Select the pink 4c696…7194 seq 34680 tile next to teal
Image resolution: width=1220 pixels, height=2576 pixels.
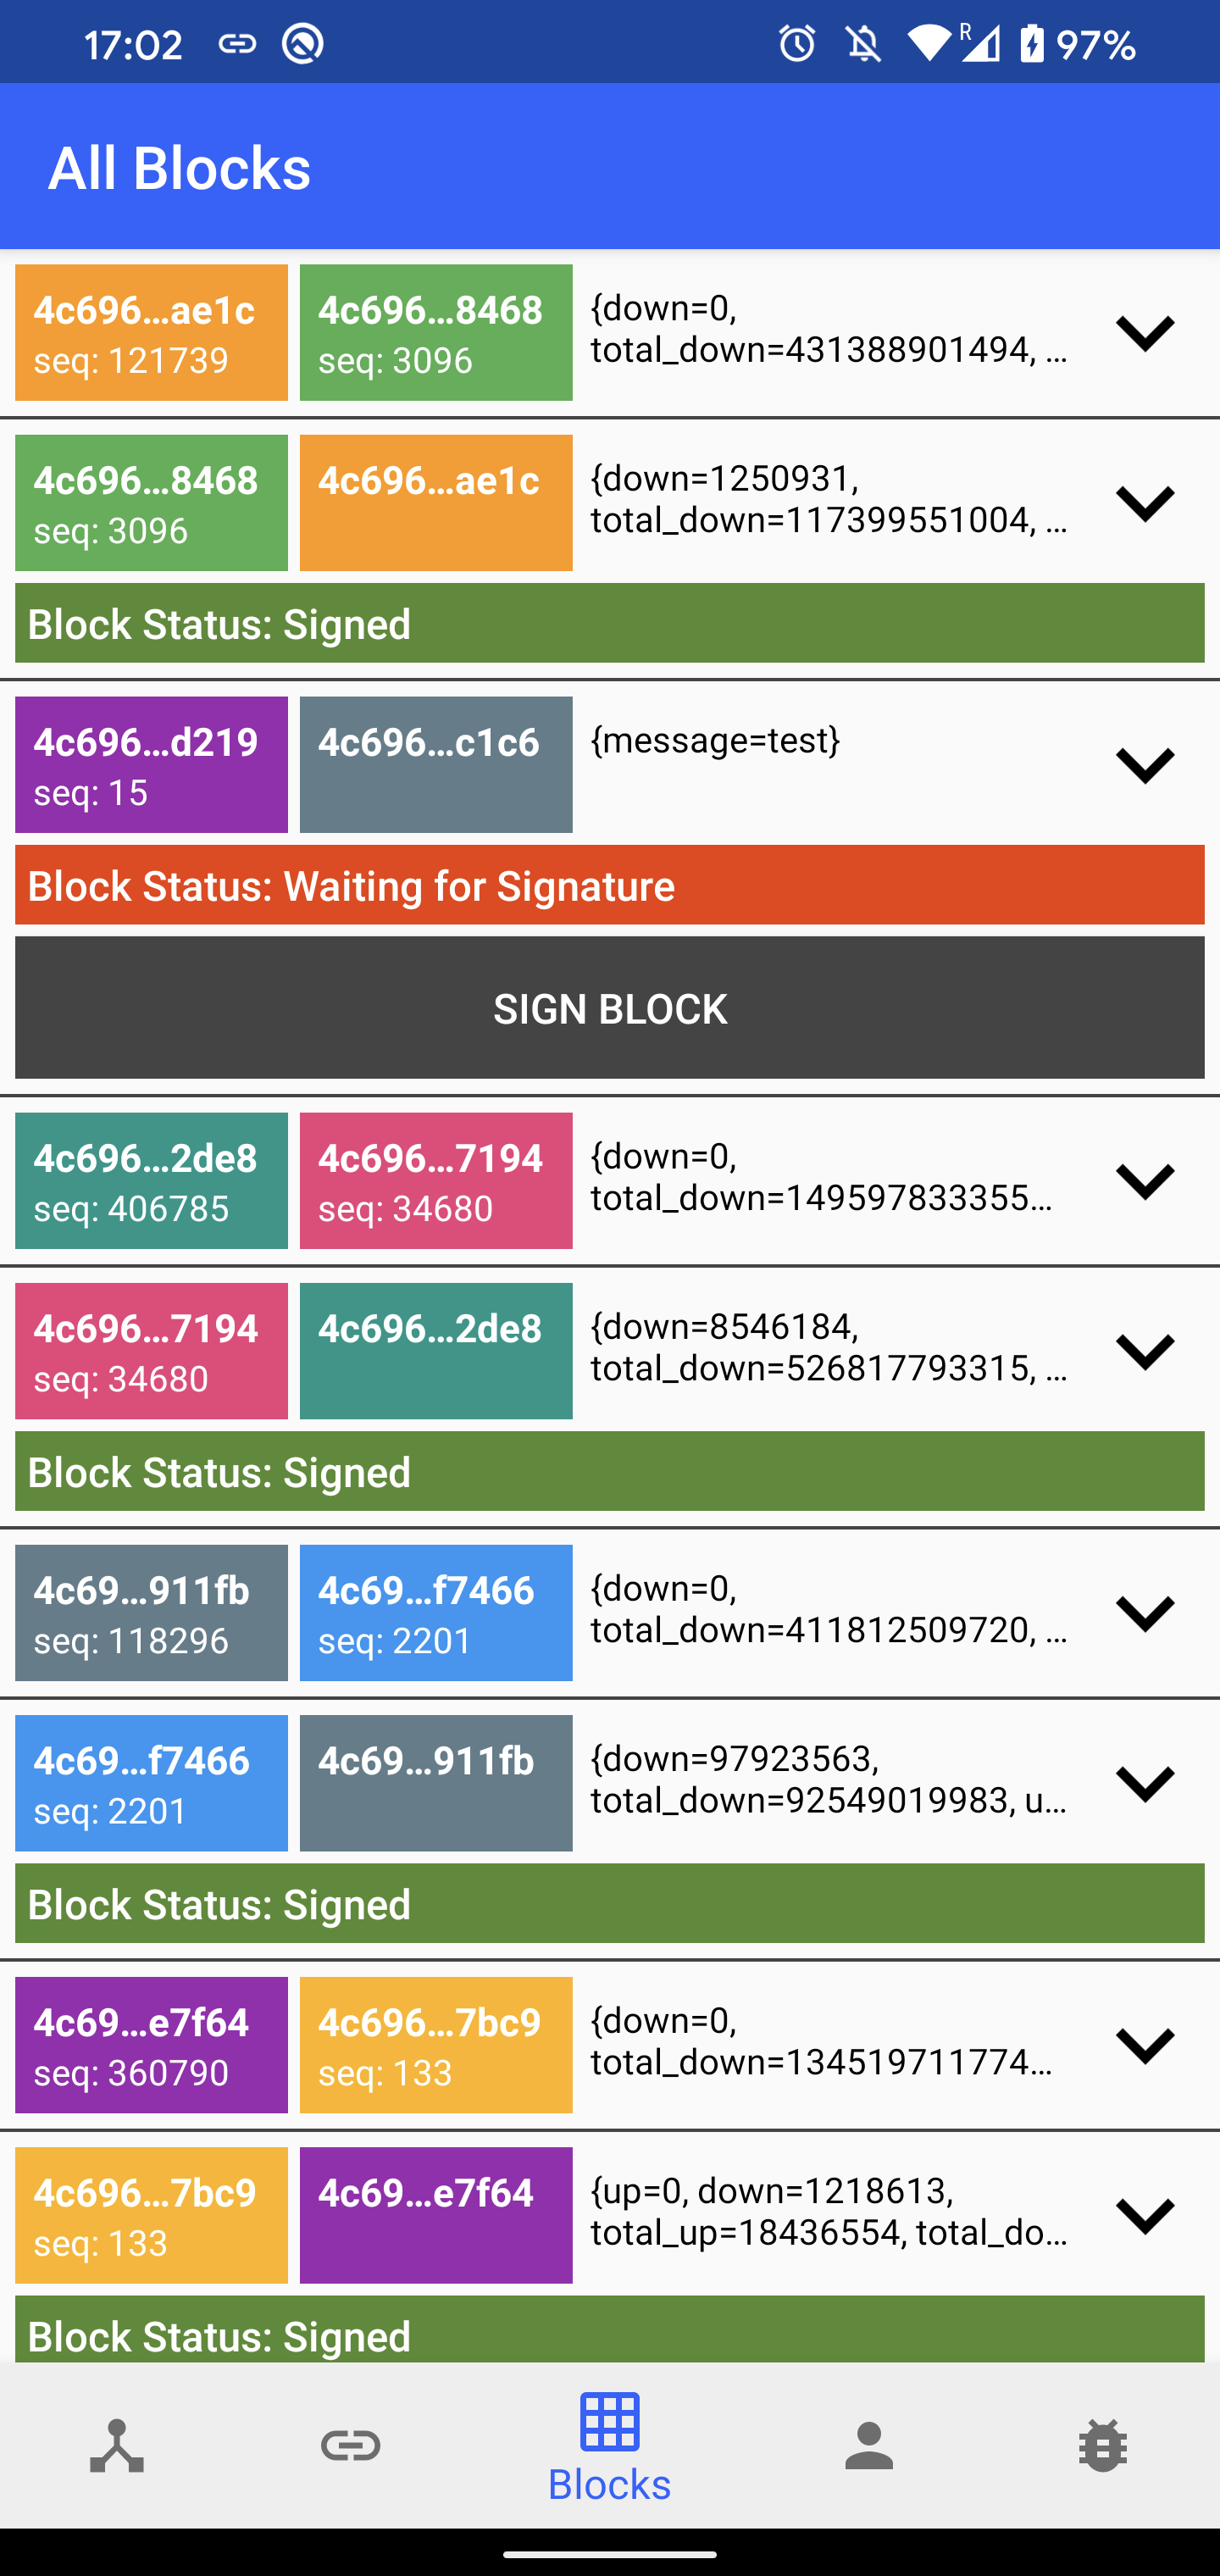[436, 1181]
